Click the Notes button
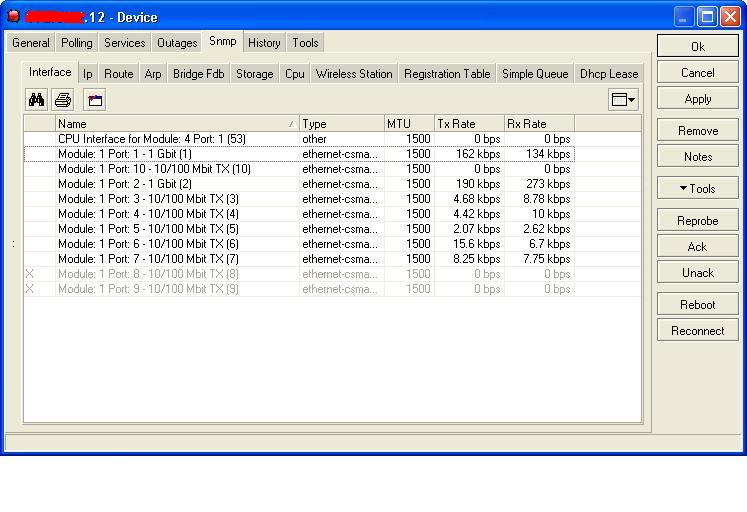The height and width of the screenshot is (512, 747). (697, 157)
